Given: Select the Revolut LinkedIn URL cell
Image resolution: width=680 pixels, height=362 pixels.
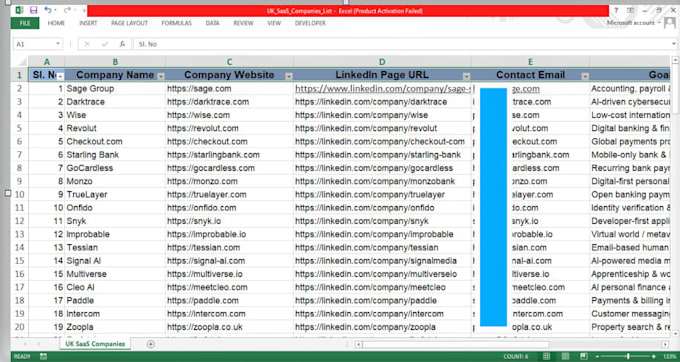Looking at the screenshot, I should tap(382, 128).
